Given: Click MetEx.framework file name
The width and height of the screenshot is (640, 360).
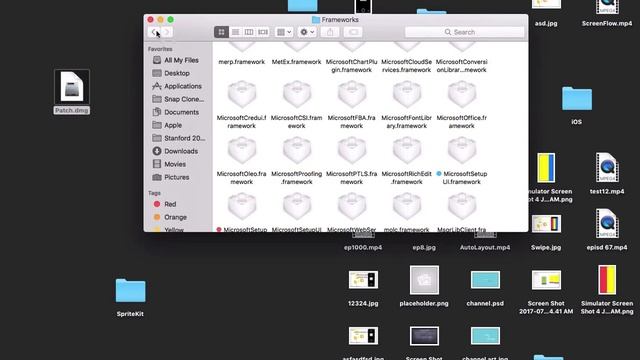Looking at the screenshot, I should 297,62.
